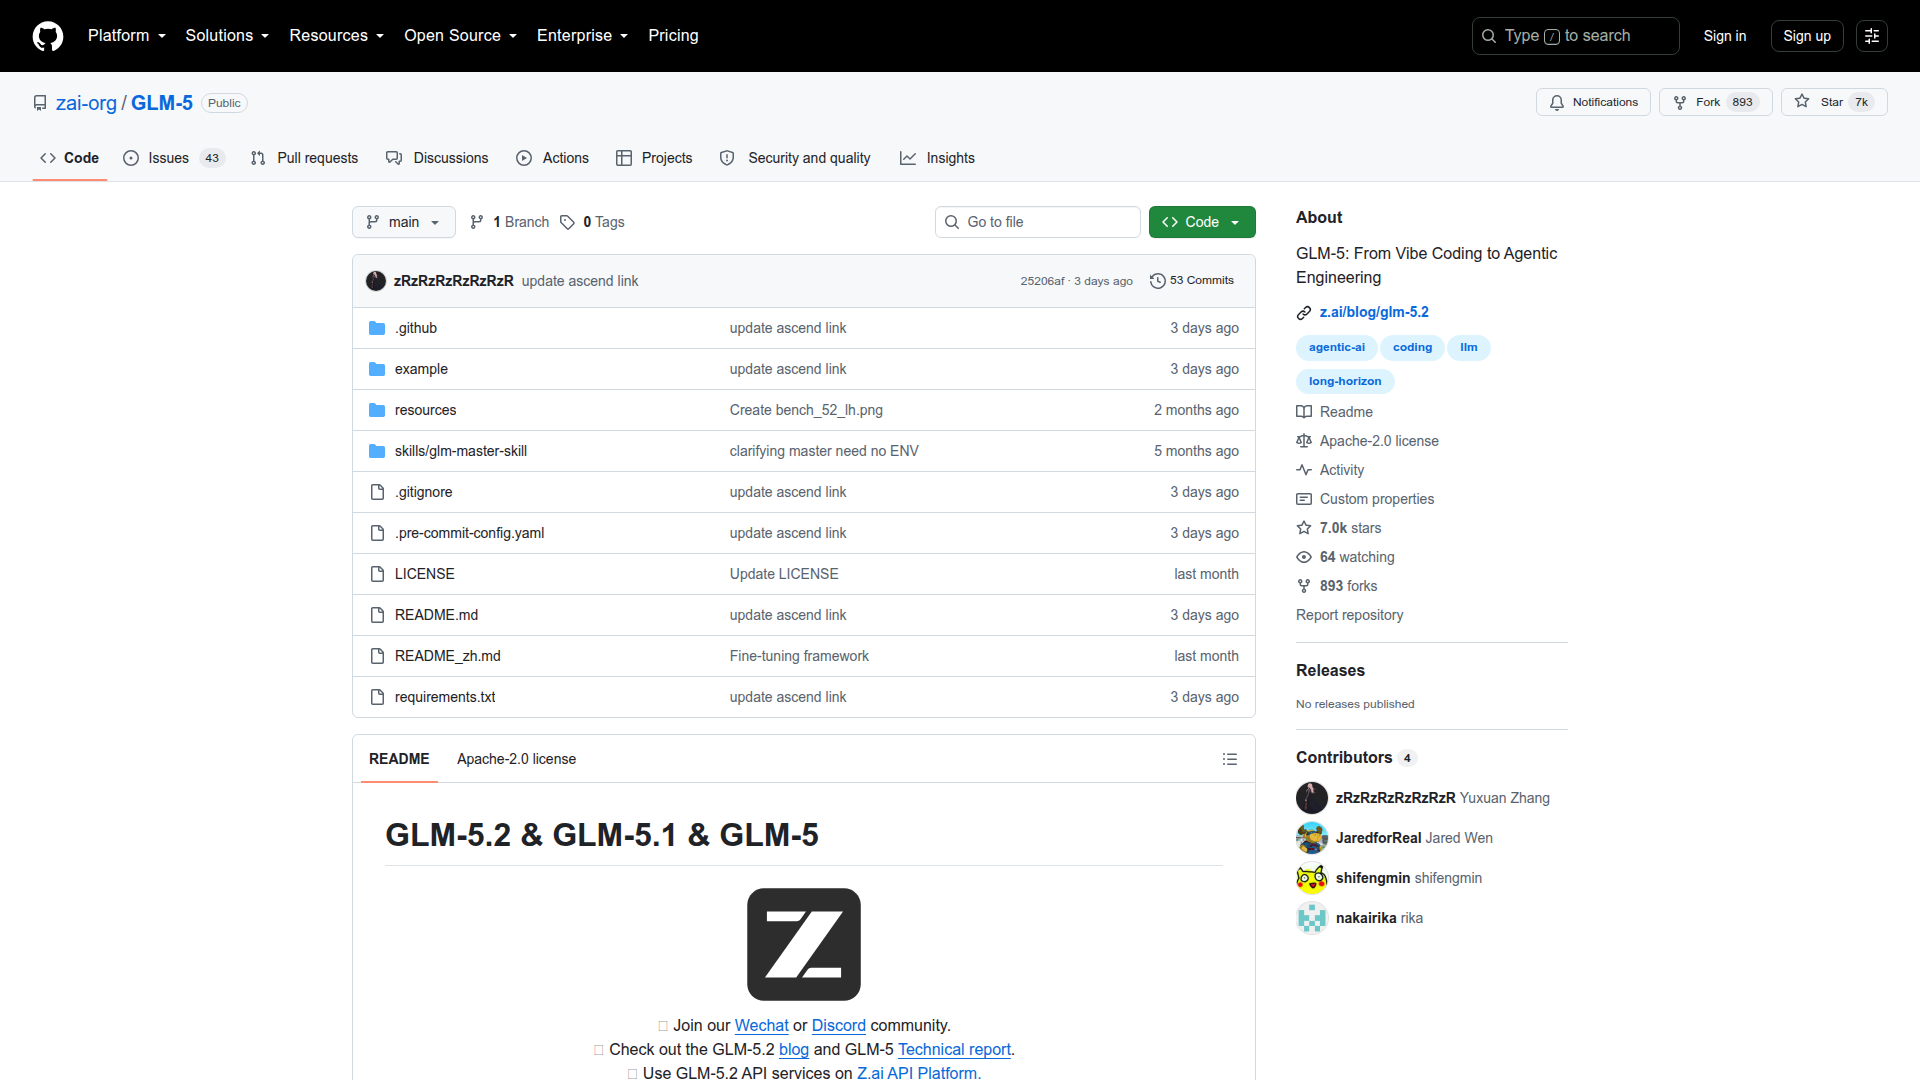Viewport: 1920px width, 1080px height.
Task: View zRzRzRzRzRzRzR commit author avatar
Action: pos(376,281)
